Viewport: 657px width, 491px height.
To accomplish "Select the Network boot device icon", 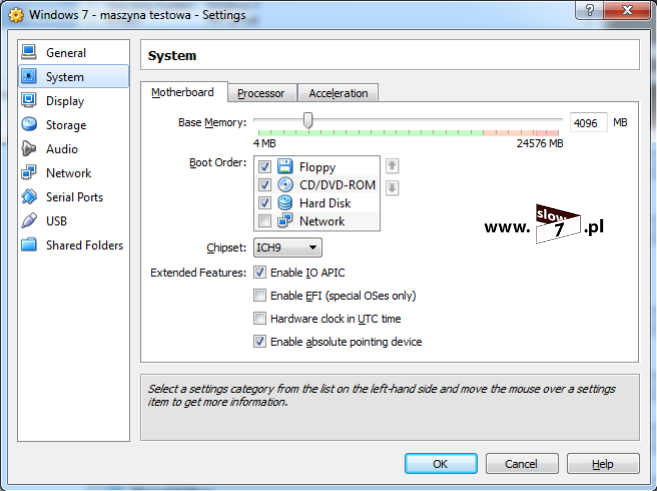I will tap(285, 220).
